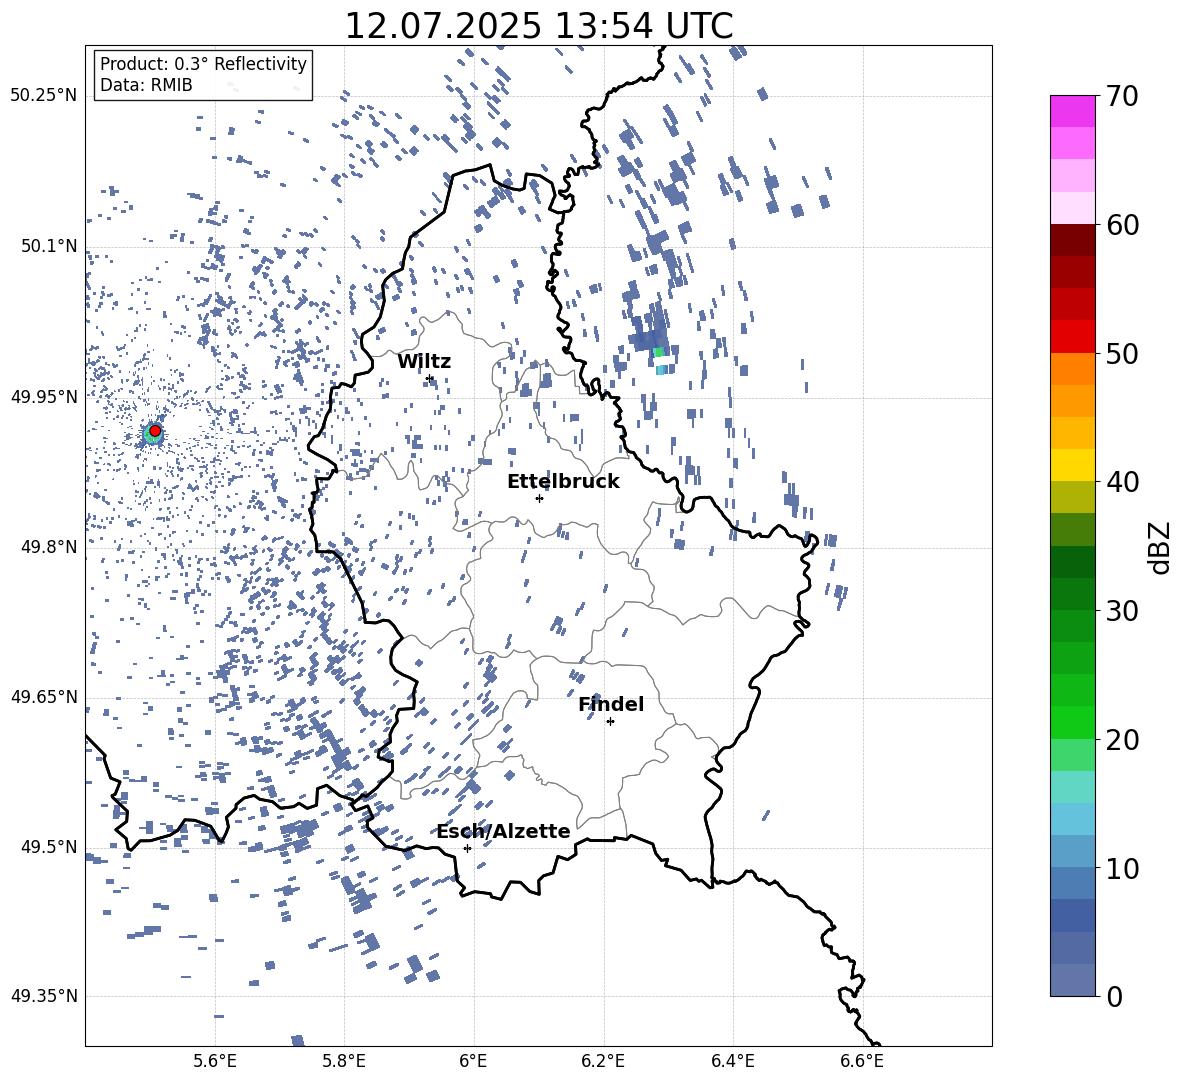Viewport: 1184px width, 1081px height.
Task: Click the 49.65°N latitude label
Action: coord(44,696)
